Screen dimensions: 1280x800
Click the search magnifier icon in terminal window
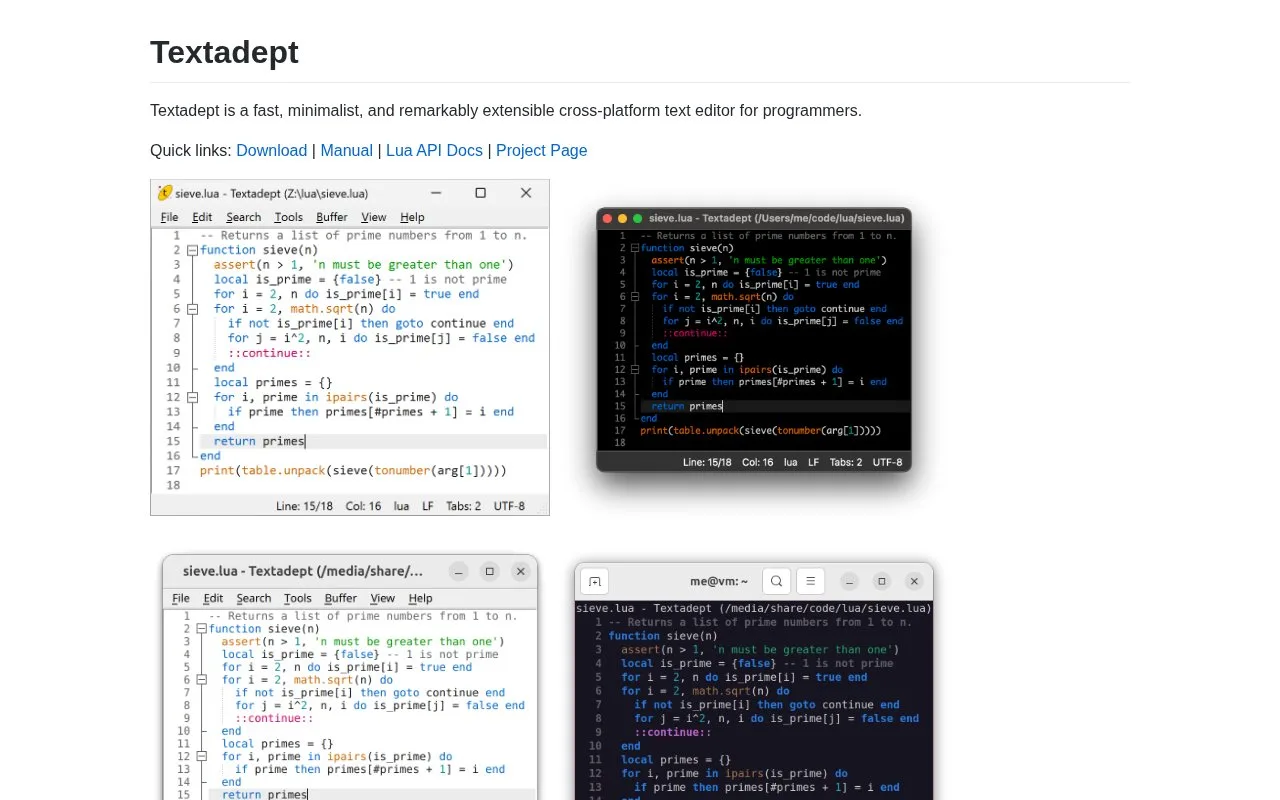776,581
